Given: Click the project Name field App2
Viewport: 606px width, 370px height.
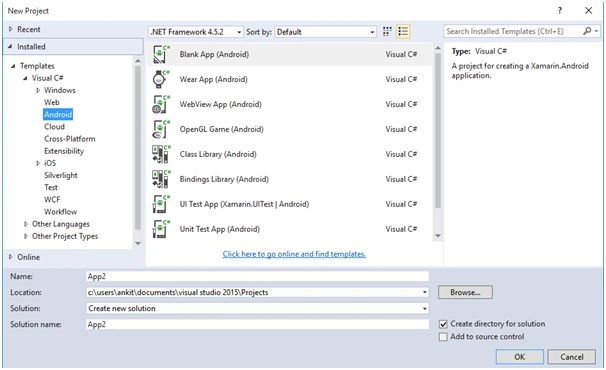Looking at the screenshot, I should point(257,276).
